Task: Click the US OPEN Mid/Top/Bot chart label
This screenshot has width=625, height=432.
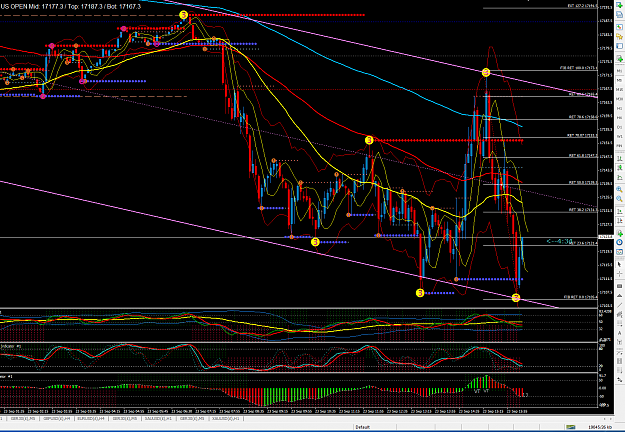Action: click(x=71, y=7)
